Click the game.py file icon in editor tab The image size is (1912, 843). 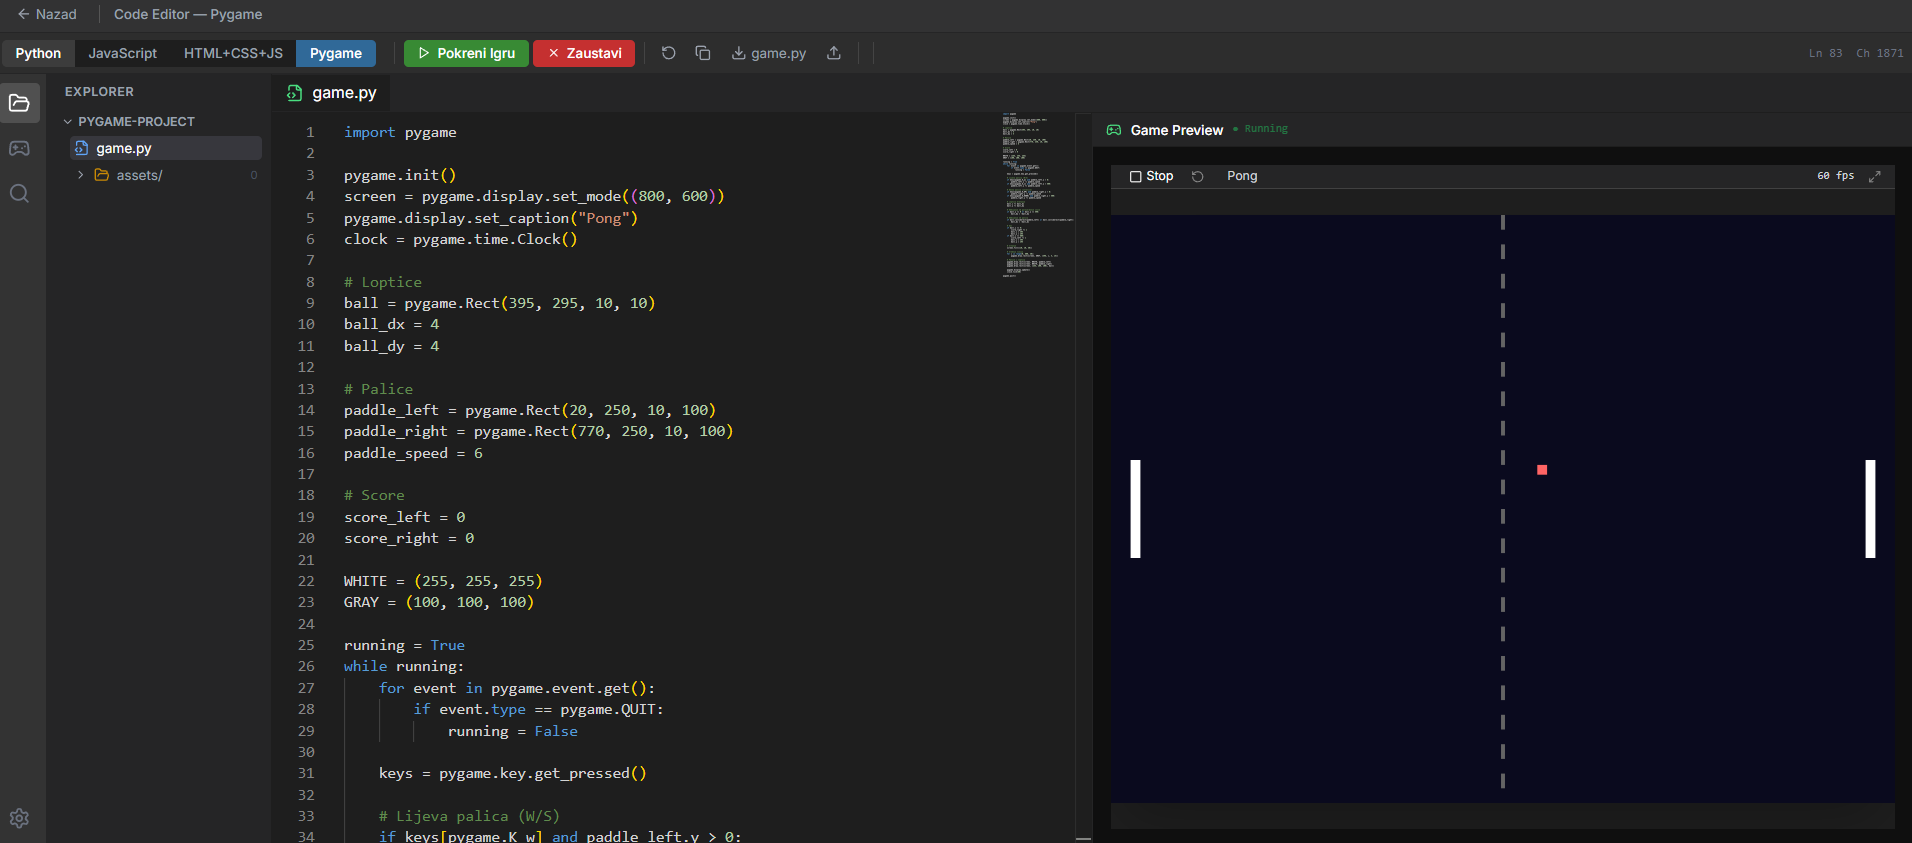(x=294, y=93)
